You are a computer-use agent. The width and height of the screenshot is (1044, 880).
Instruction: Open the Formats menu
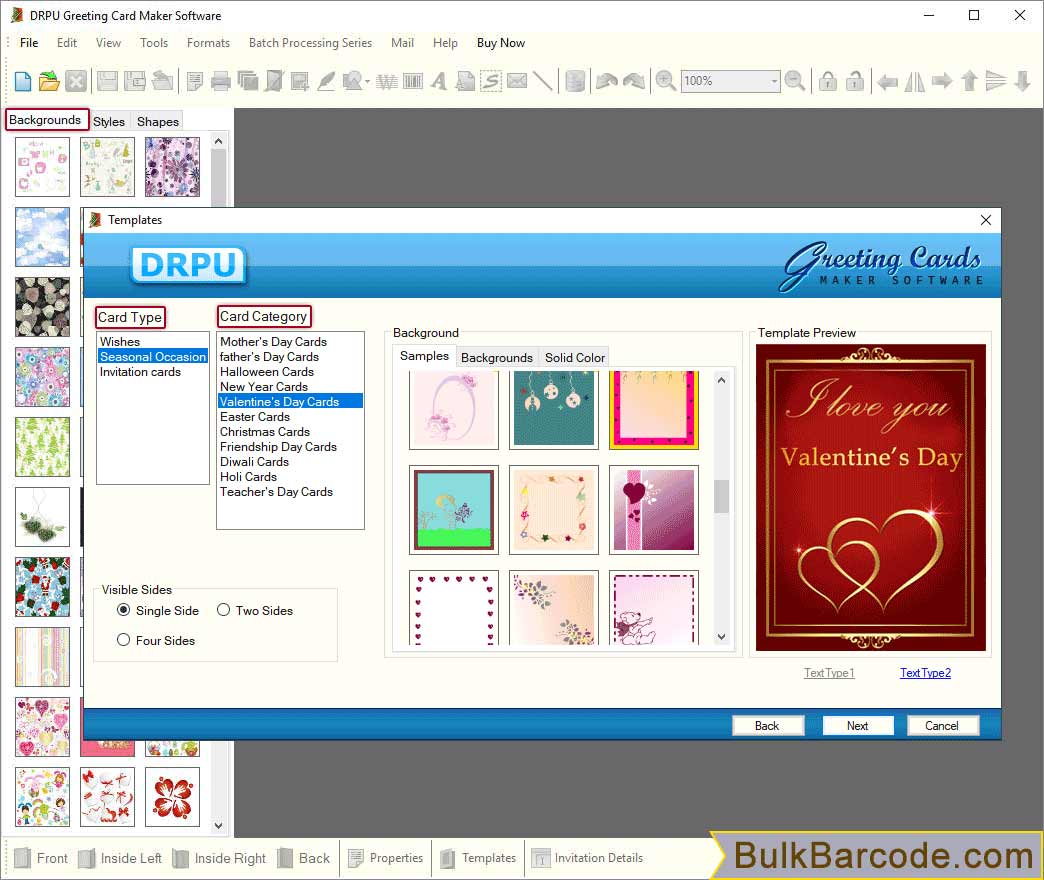click(x=208, y=43)
